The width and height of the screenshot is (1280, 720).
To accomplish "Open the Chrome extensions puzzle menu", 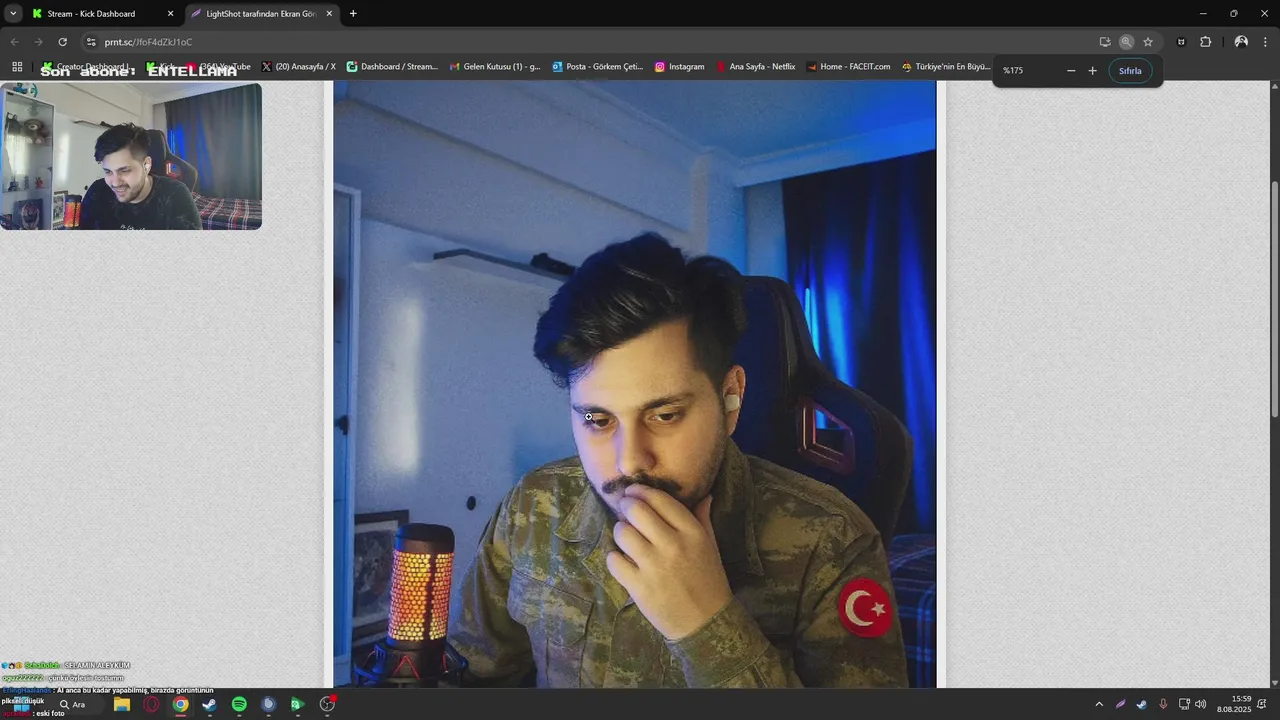I will pos(1205,42).
